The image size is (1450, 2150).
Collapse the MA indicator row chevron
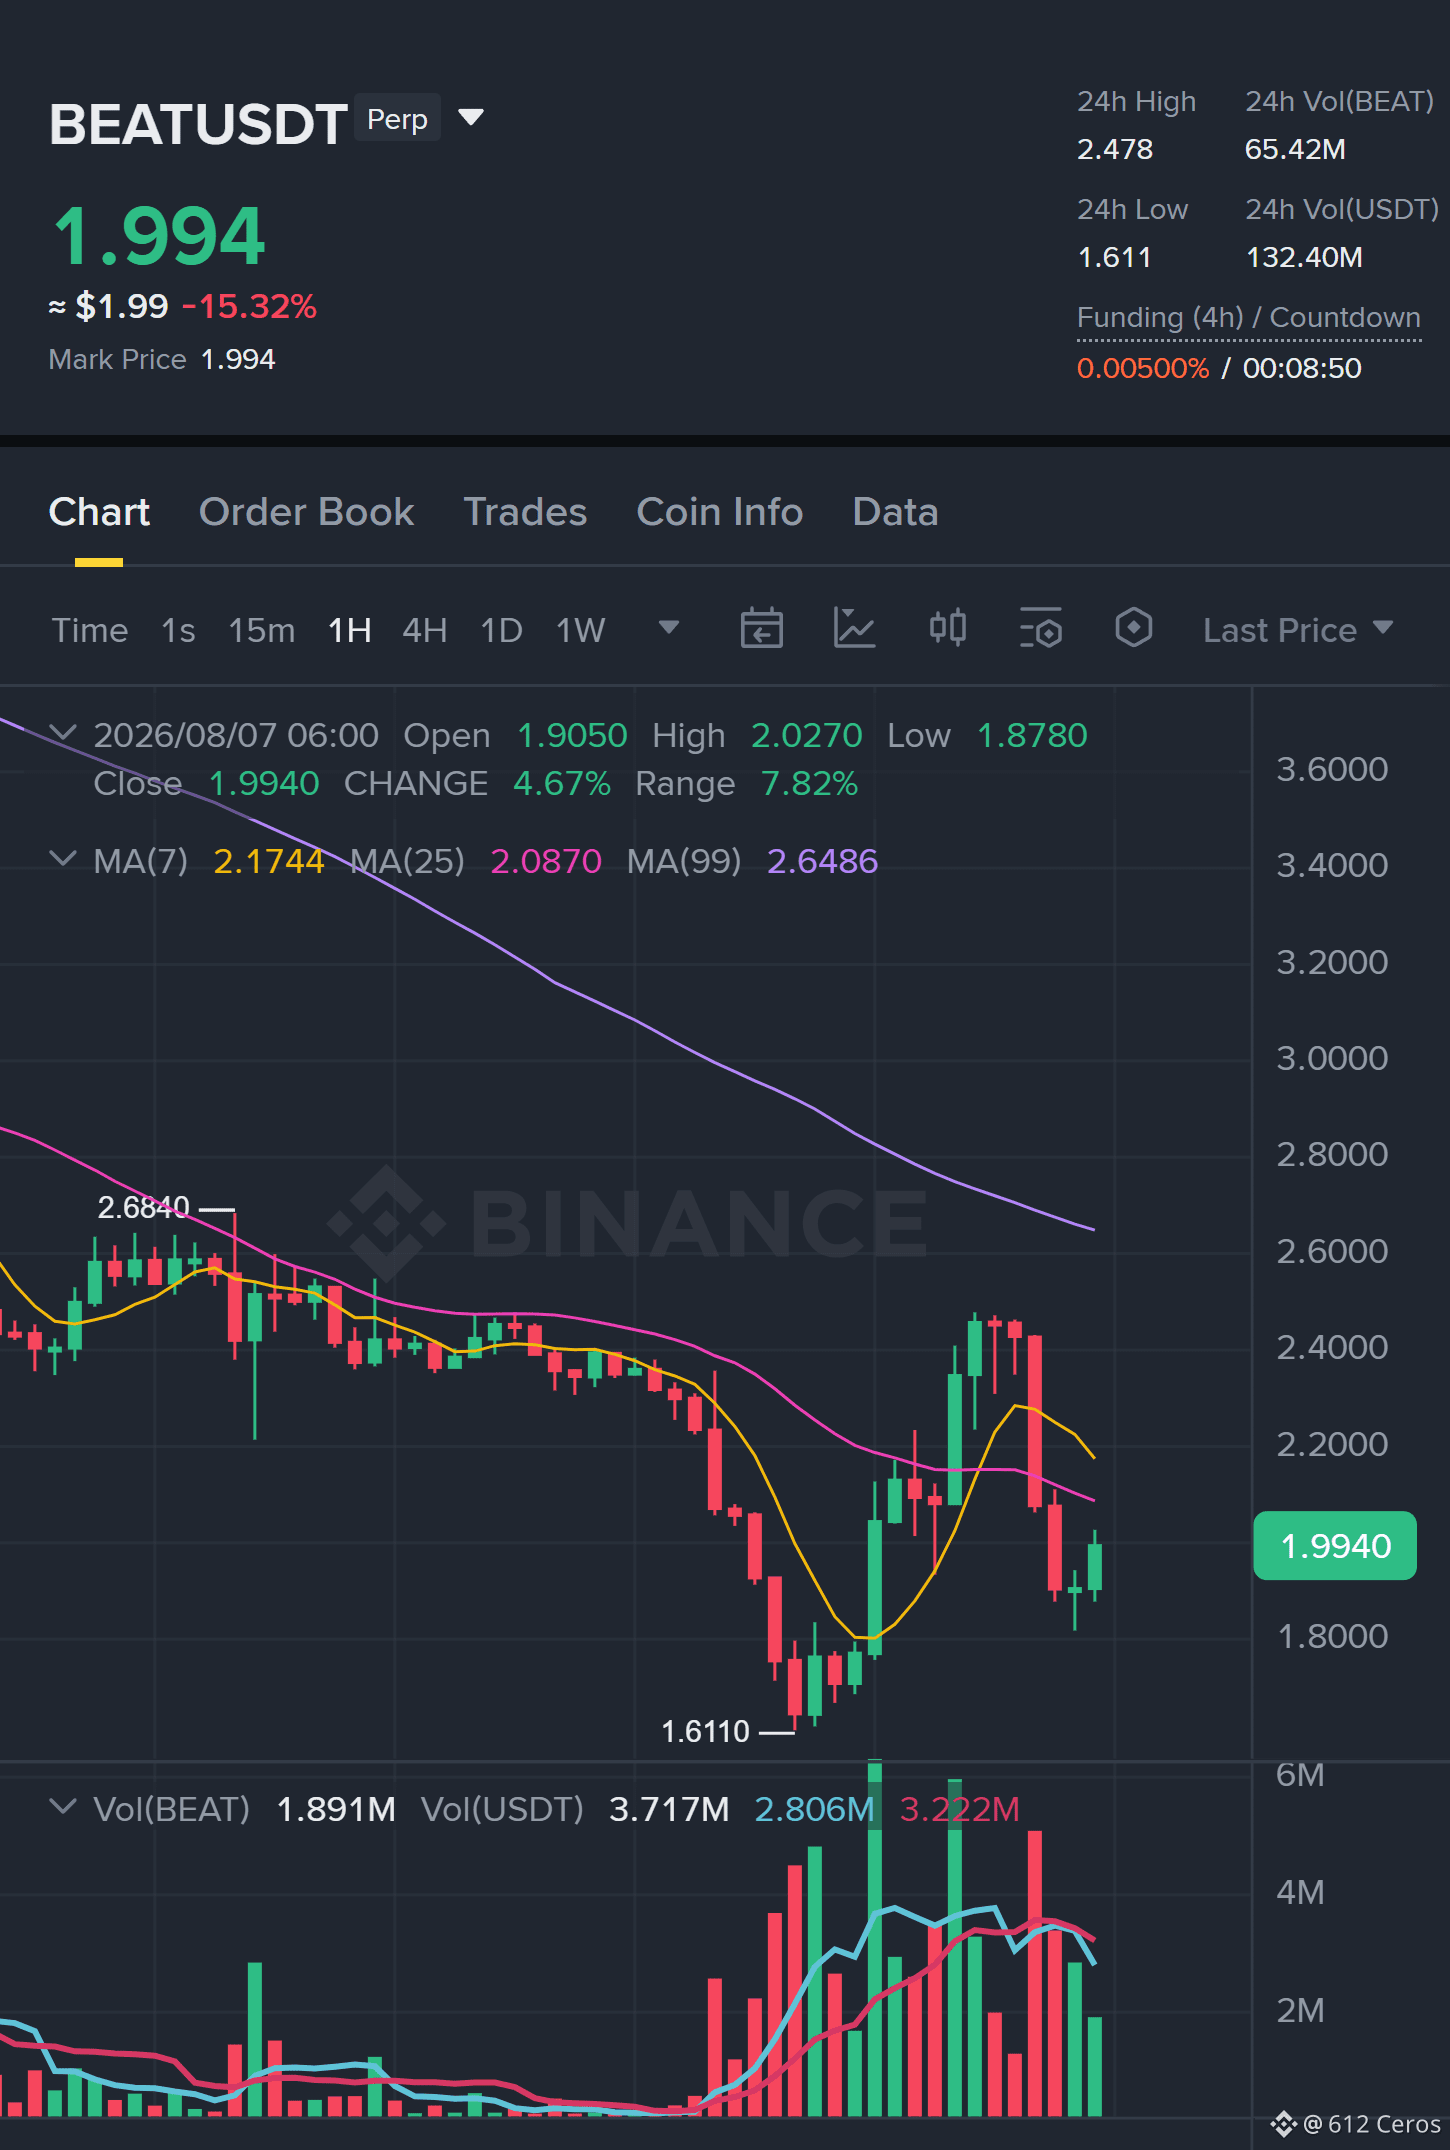pos(63,858)
